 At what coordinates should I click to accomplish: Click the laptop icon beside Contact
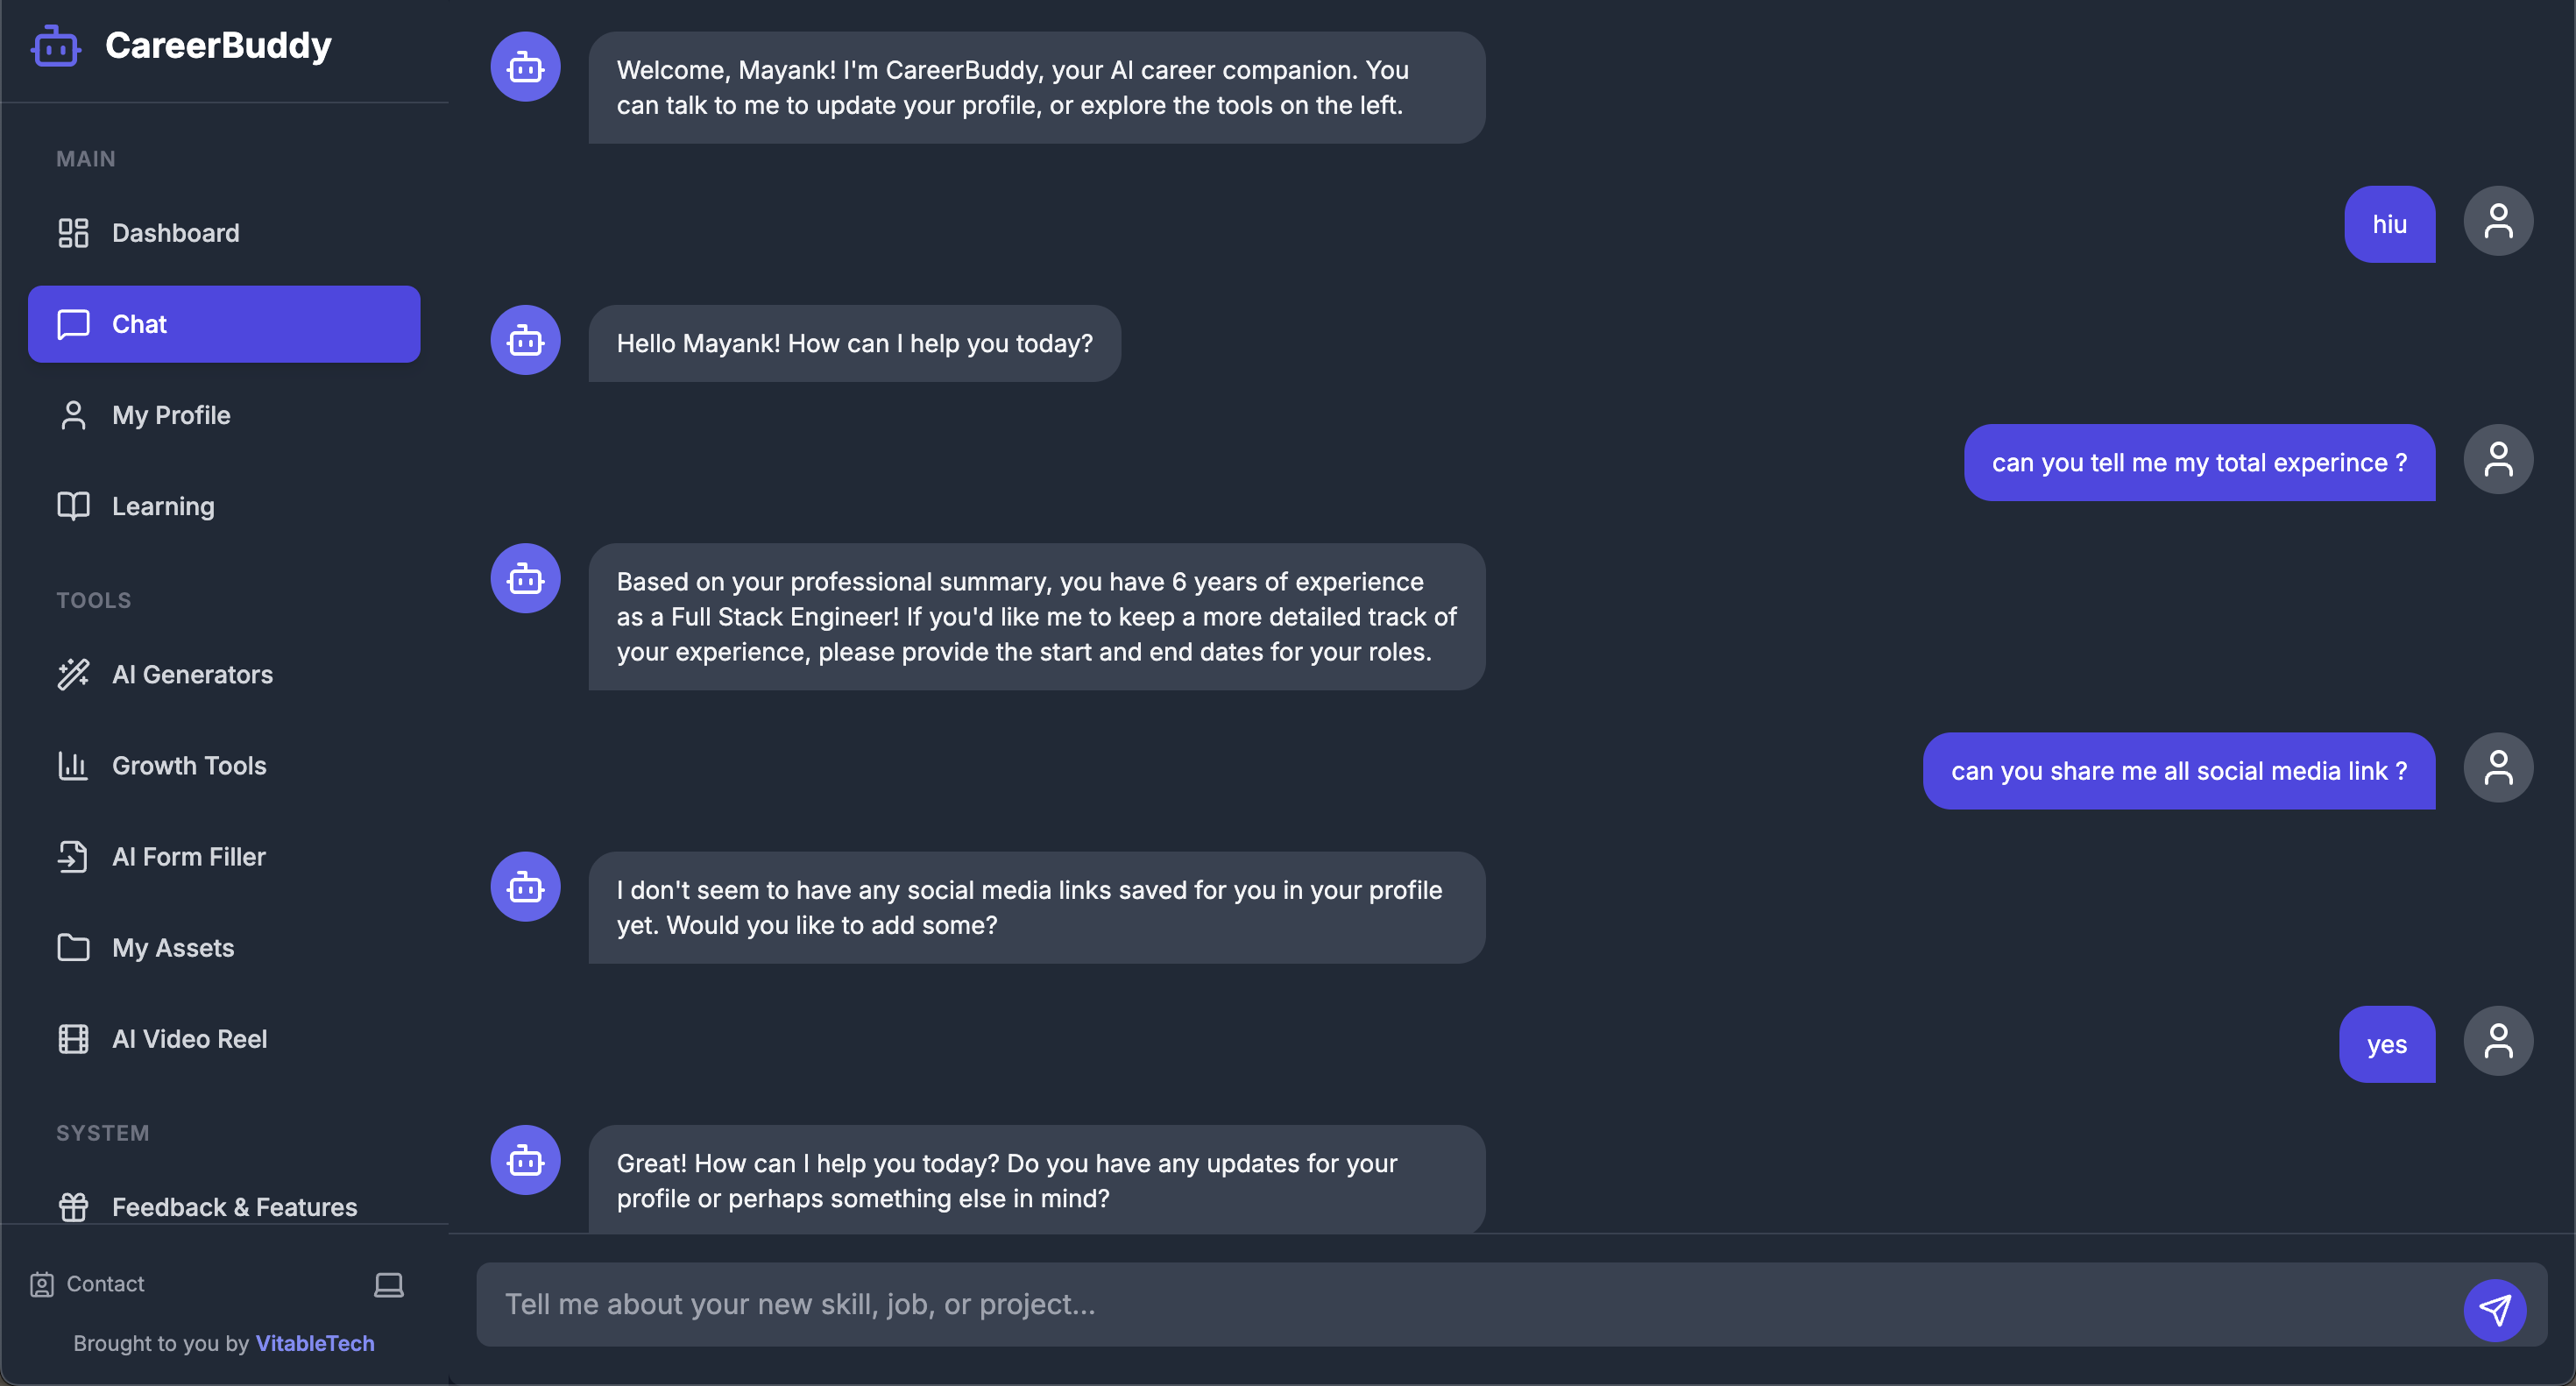coord(388,1284)
